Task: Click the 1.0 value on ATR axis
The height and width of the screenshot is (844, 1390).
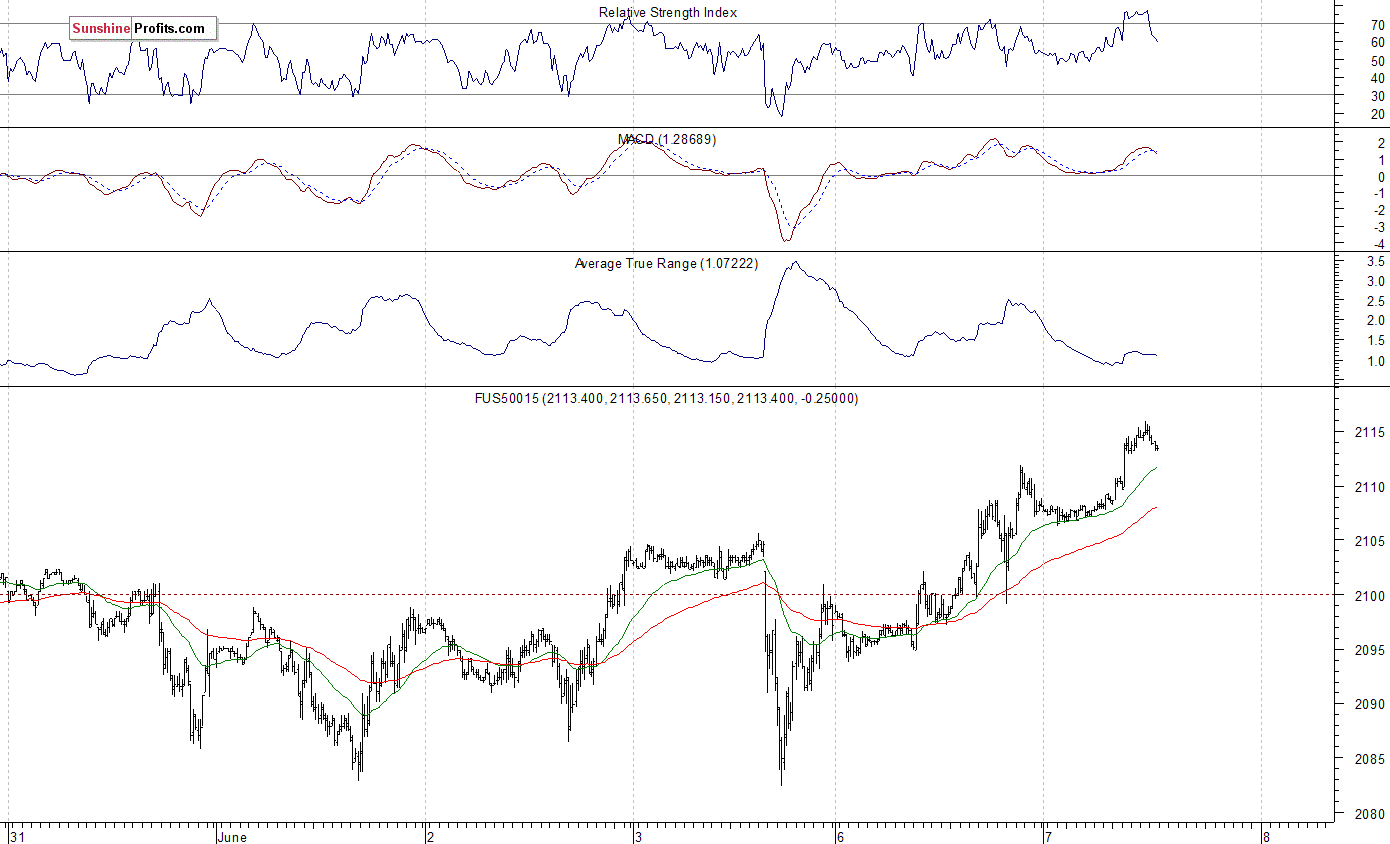Action: coord(1376,361)
